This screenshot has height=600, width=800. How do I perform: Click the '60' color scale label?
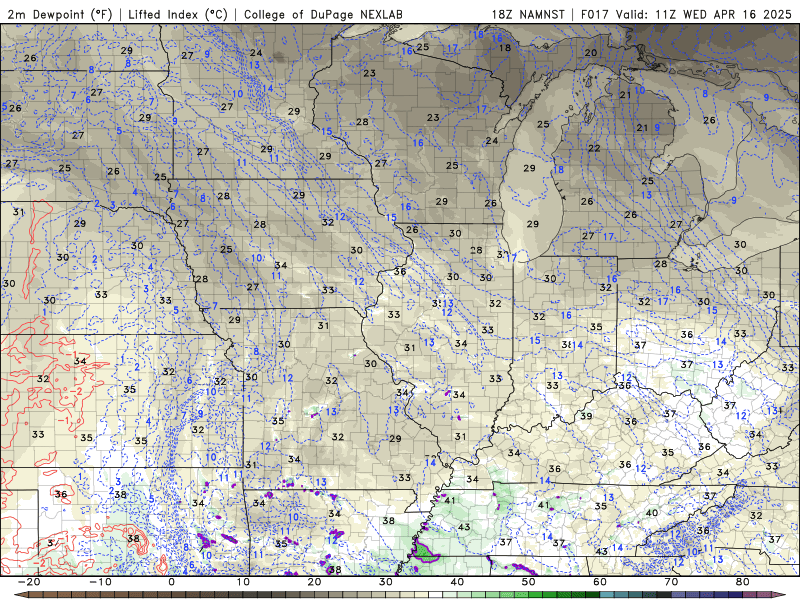(600, 582)
